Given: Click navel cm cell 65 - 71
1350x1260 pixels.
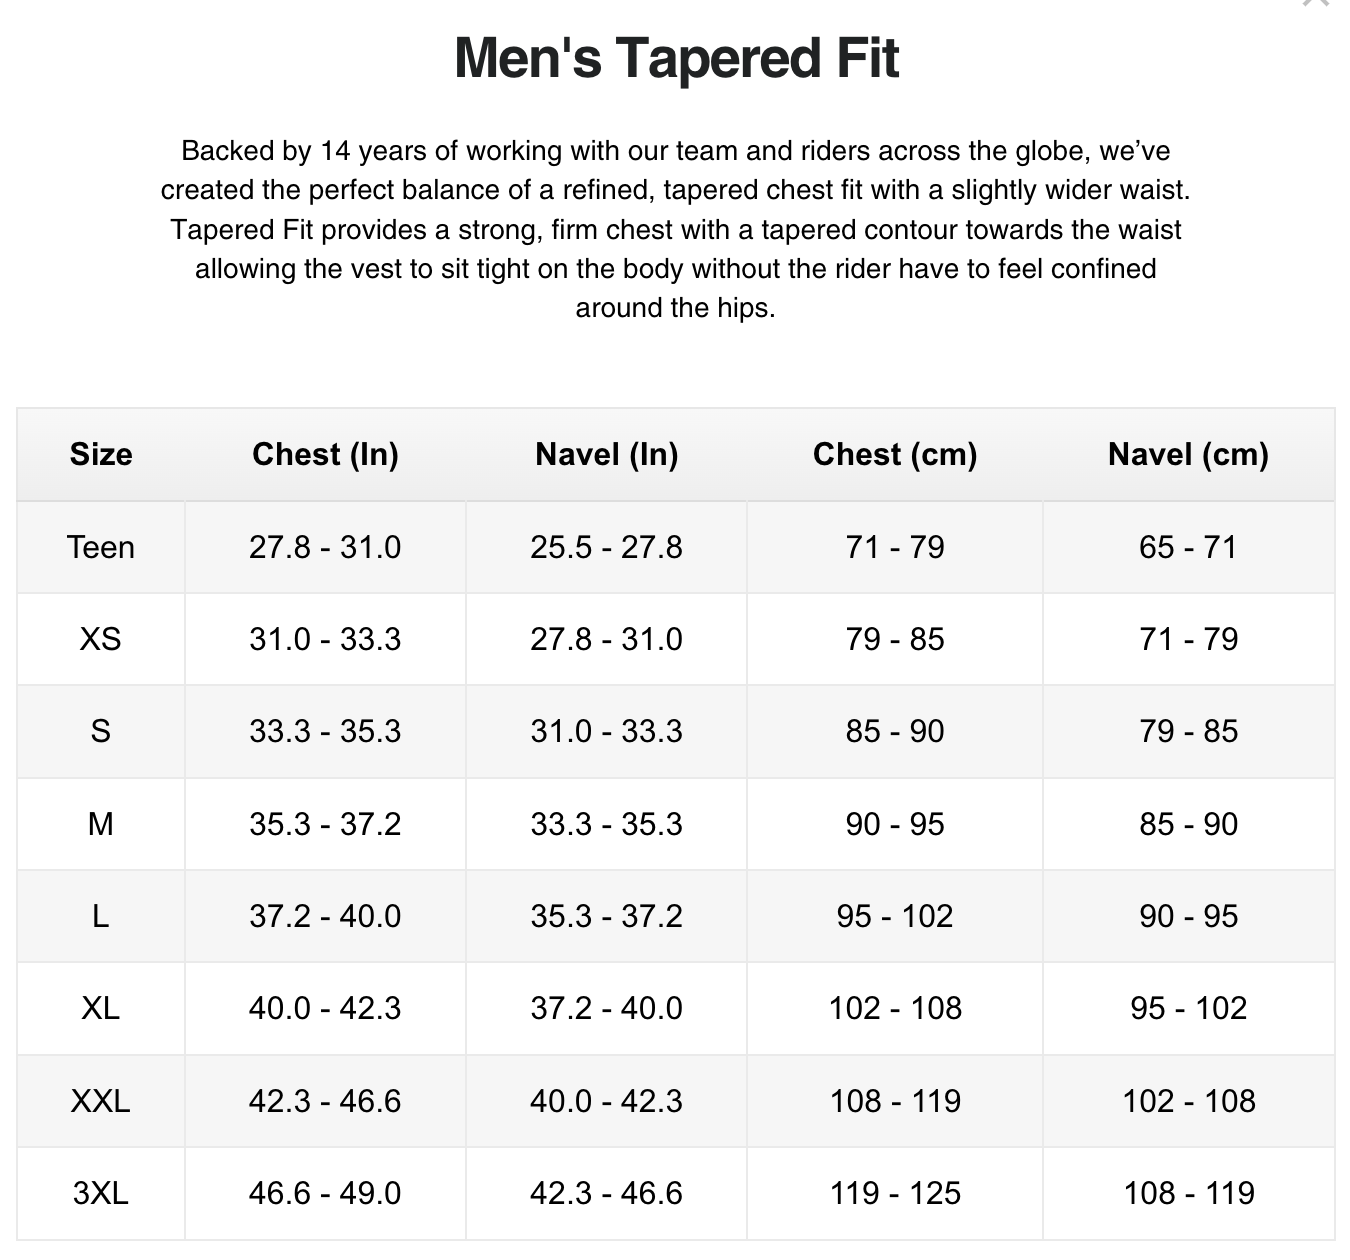Looking at the screenshot, I should (1188, 547).
